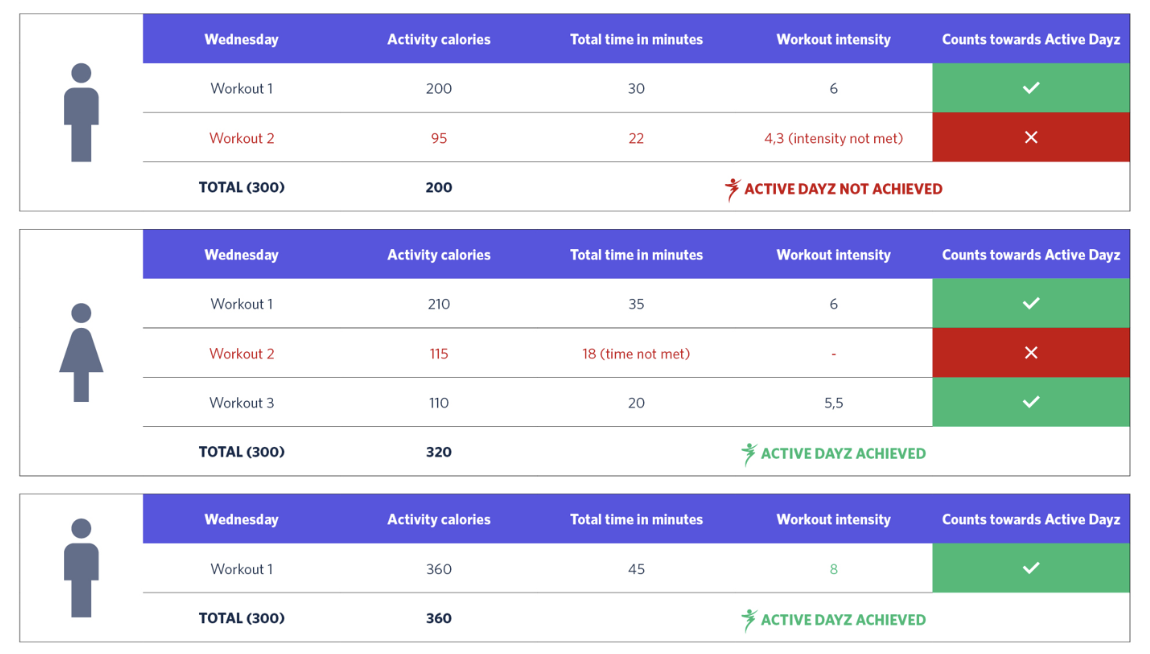Click green checkmark for 210 calorie workout
This screenshot has height=654, width=1150.
[x=1030, y=304]
